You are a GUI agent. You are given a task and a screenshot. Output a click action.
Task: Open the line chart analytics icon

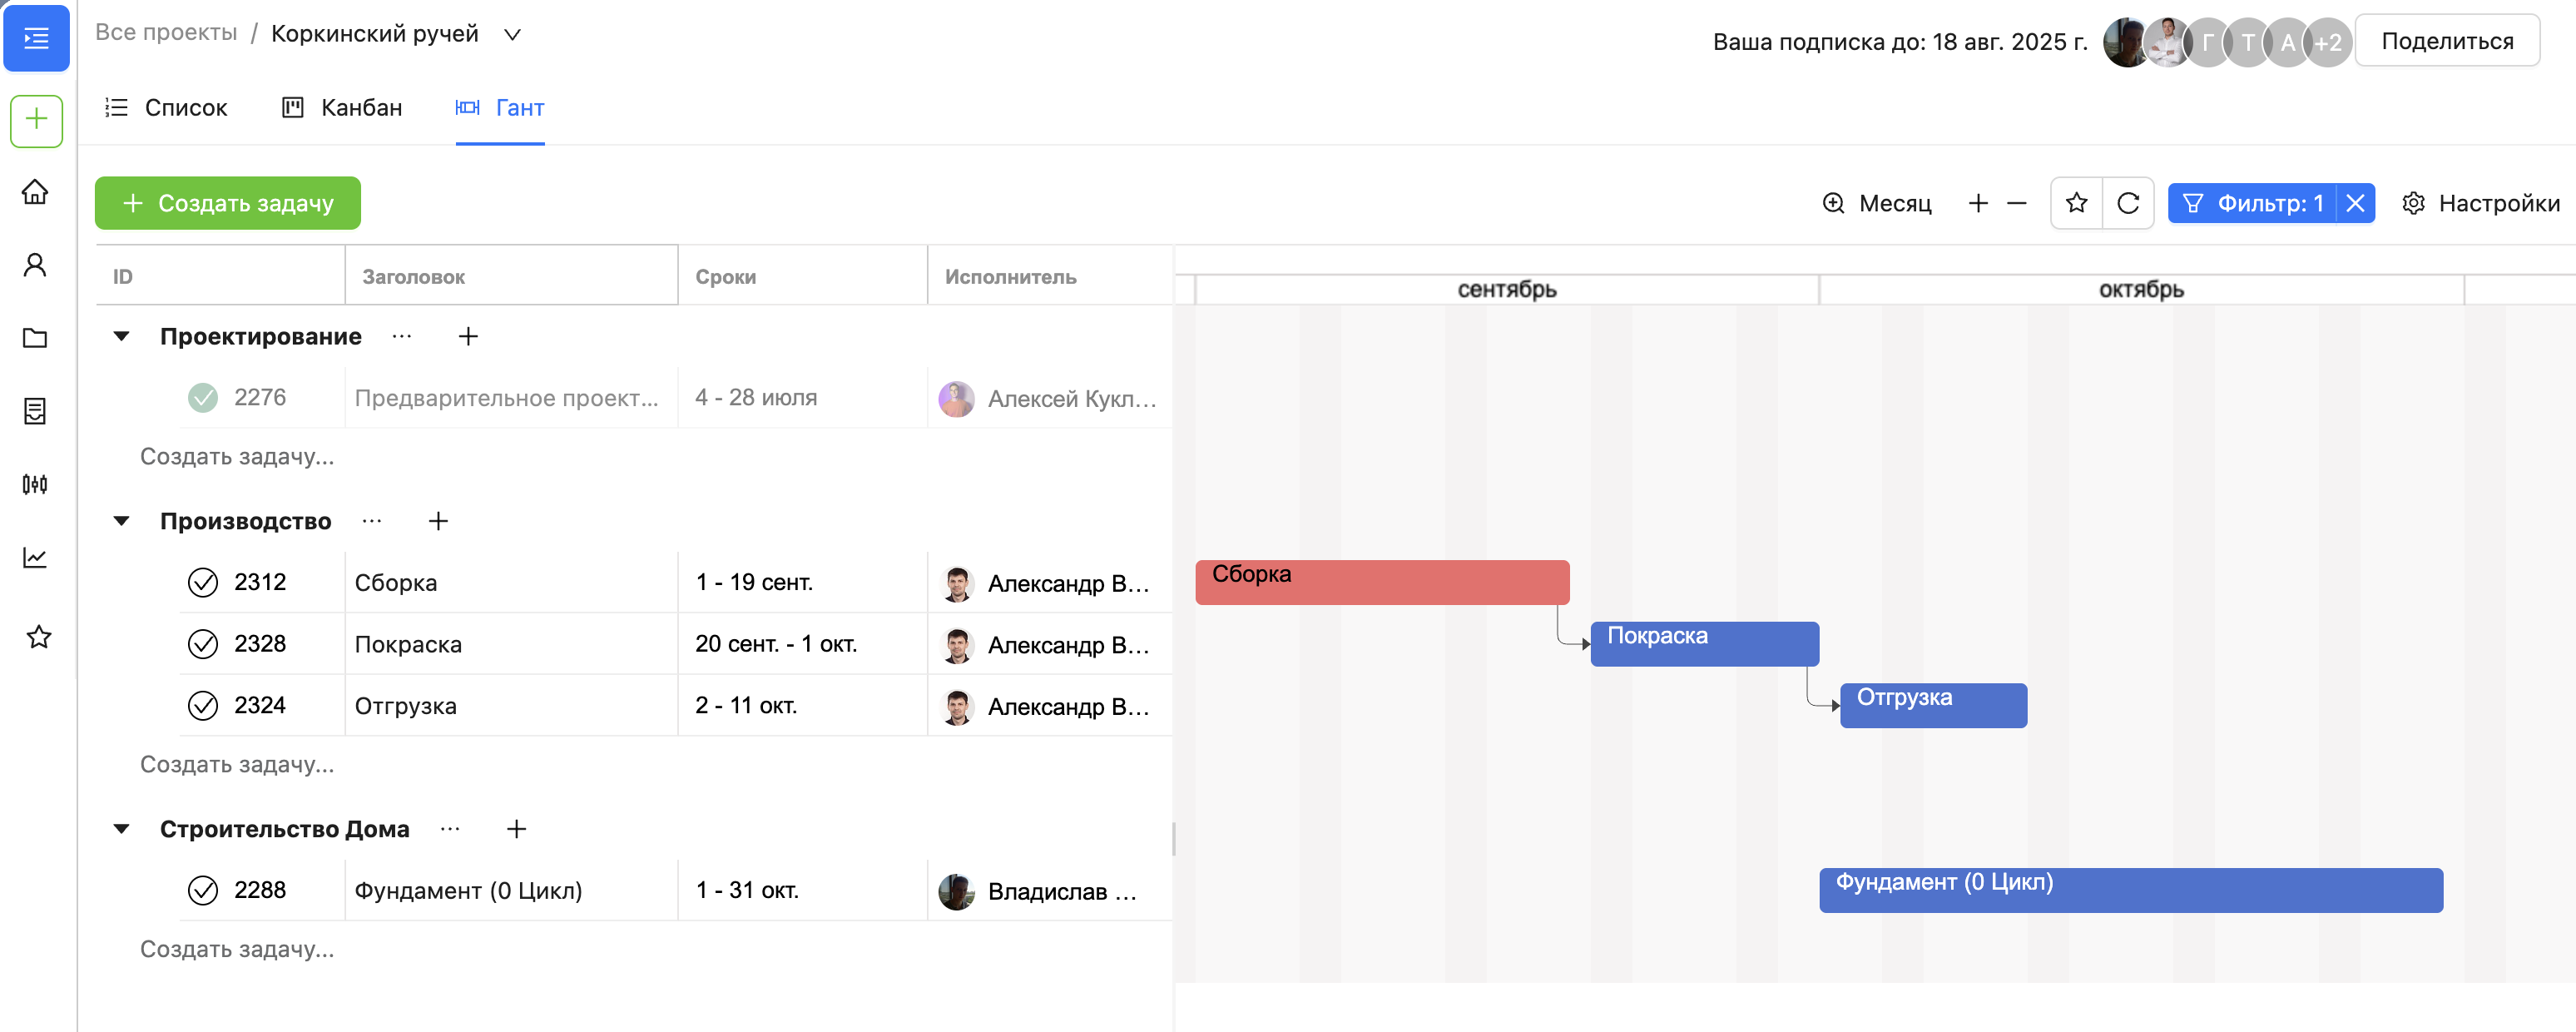36,557
